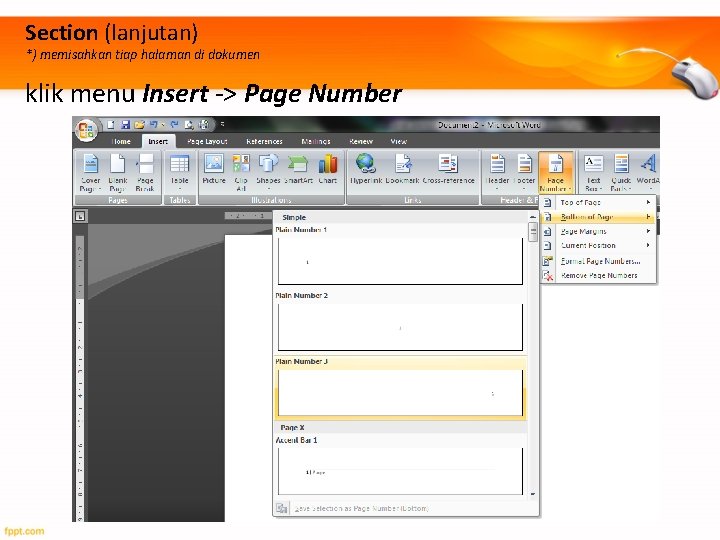This screenshot has height=540, width=720.
Task: Click the New document icon in quick access toolbar
Action: pyautogui.click(x=111, y=124)
